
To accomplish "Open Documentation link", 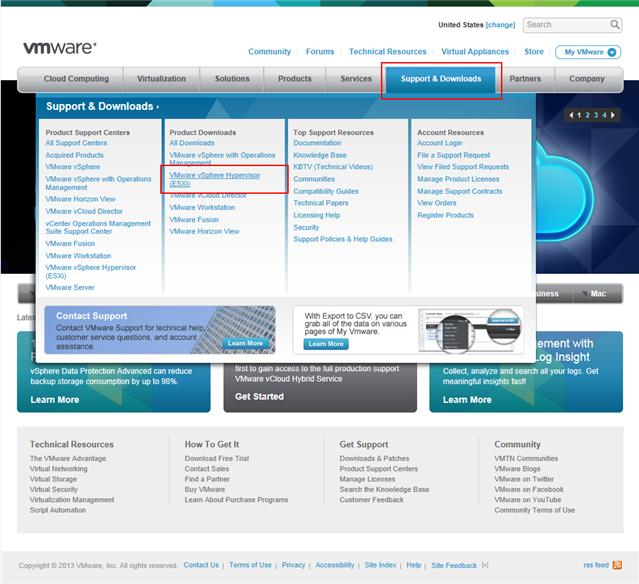I will [x=317, y=143].
